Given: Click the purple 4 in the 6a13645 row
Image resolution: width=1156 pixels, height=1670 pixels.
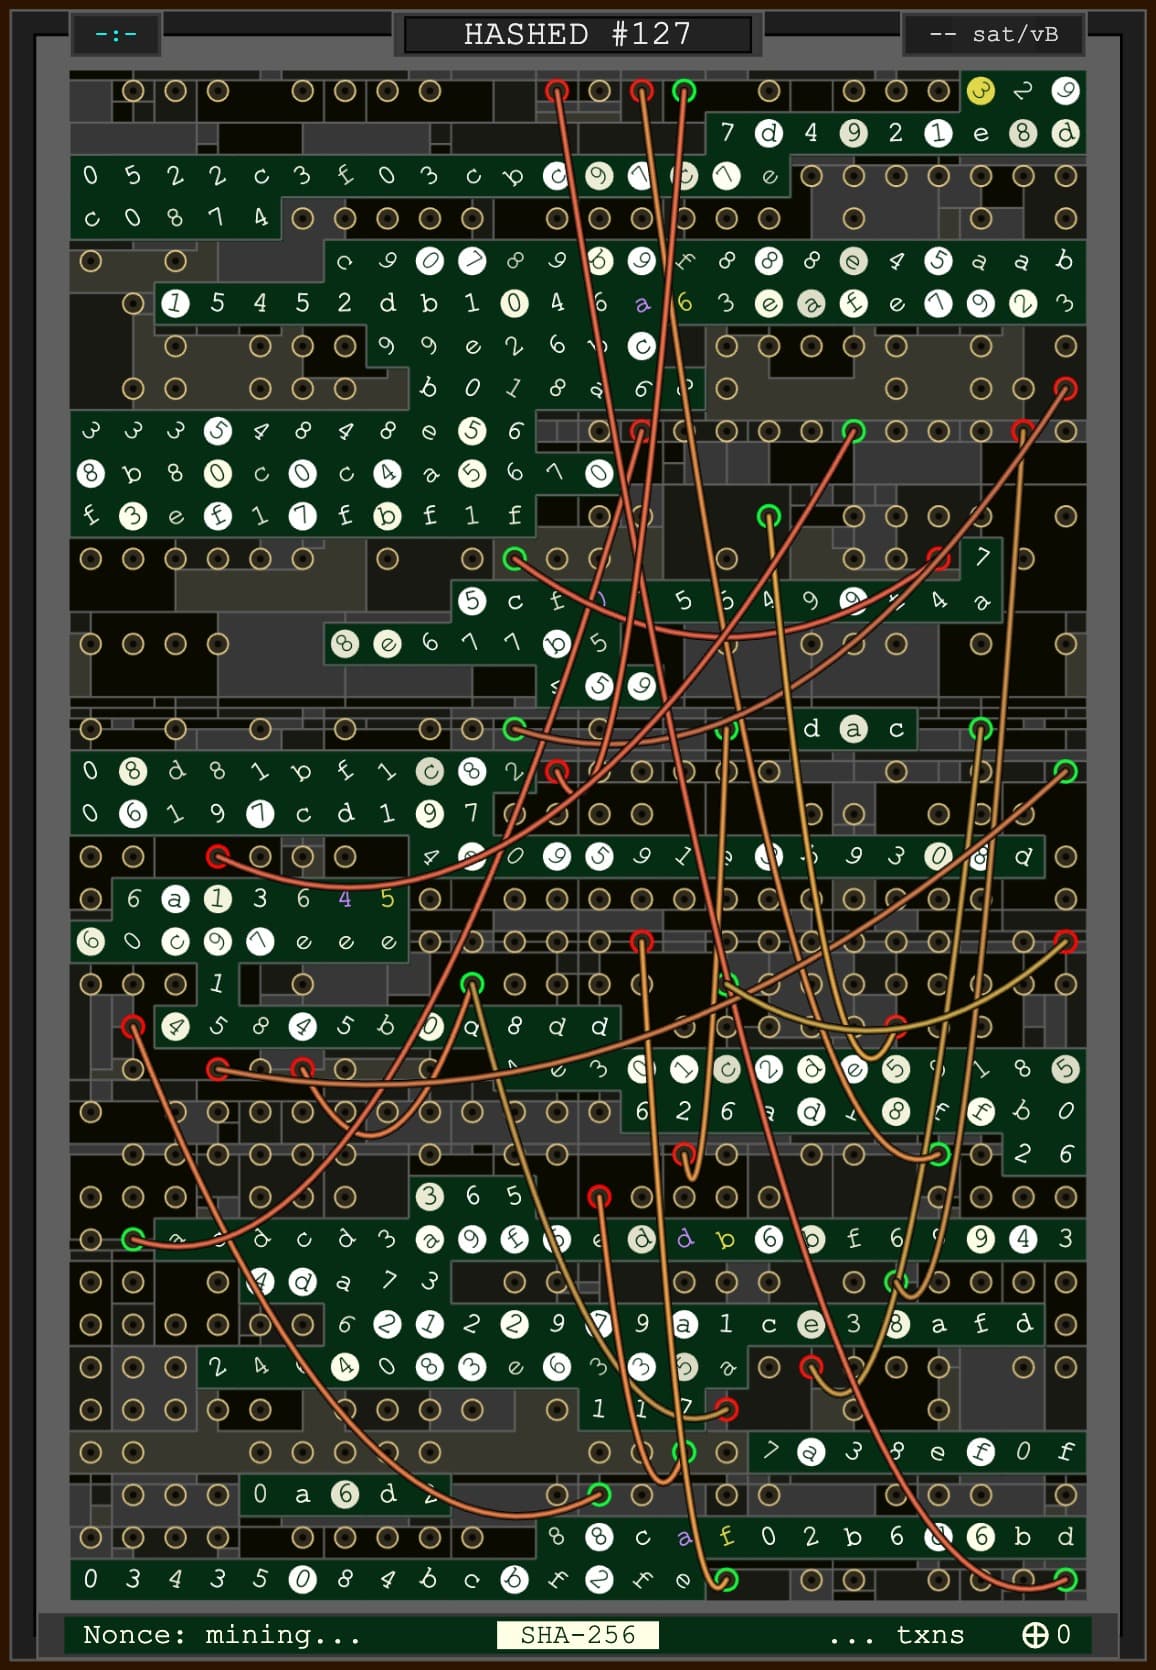Looking at the screenshot, I should pos(345,899).
